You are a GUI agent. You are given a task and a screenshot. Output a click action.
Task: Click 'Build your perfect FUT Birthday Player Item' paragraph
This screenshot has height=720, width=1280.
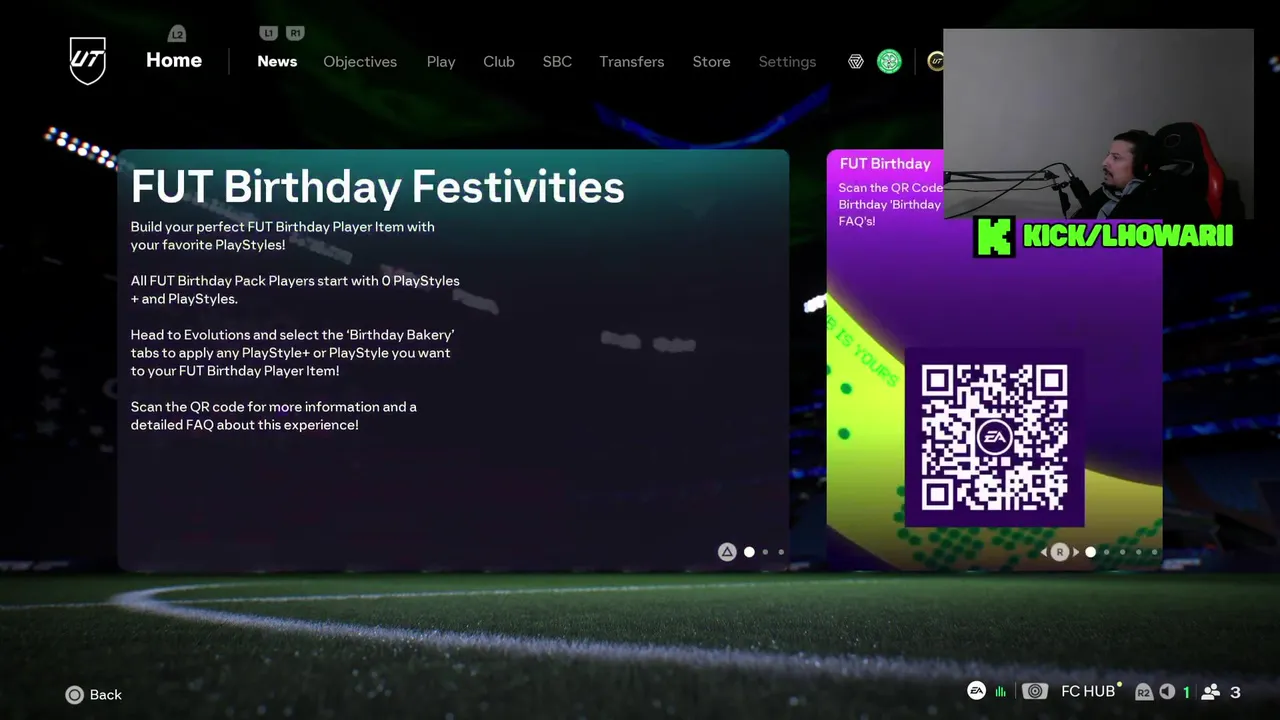283,236
